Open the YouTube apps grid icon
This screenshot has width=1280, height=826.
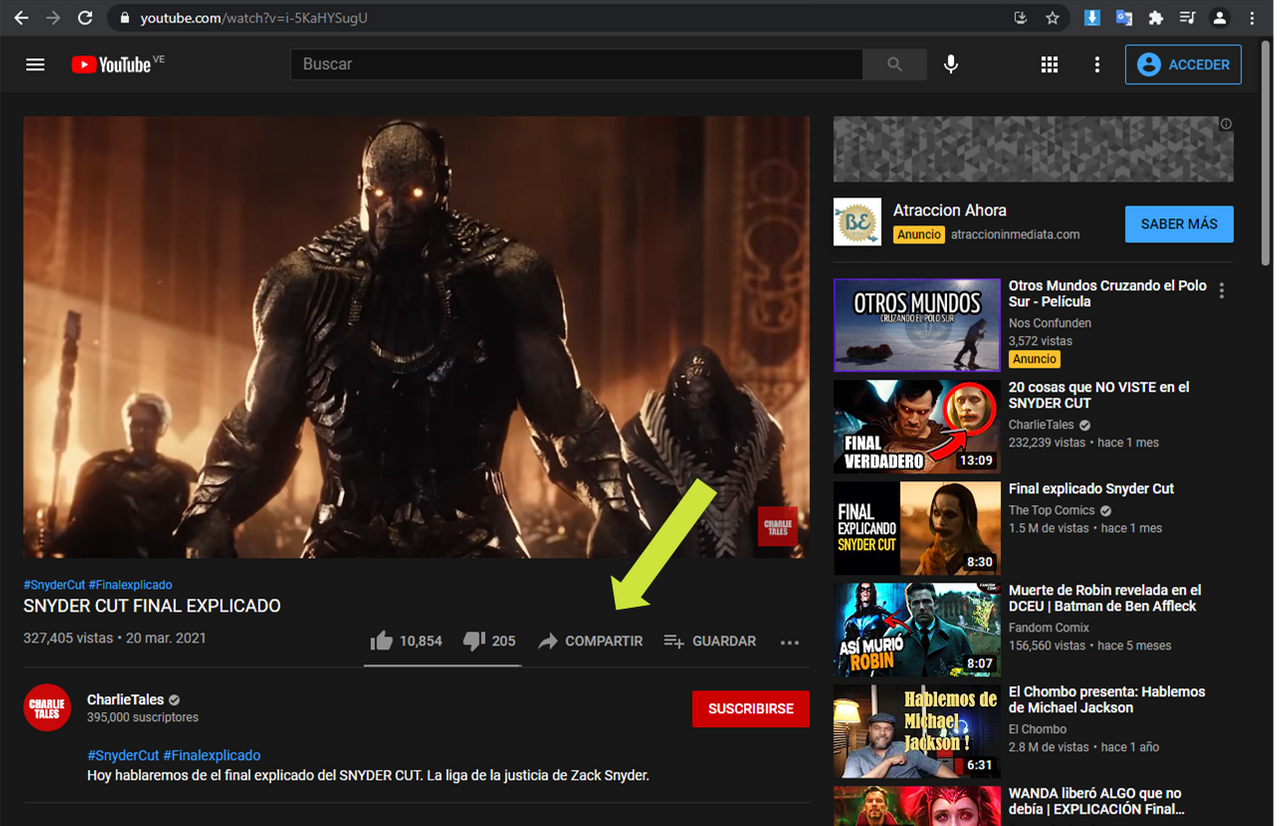point(1049,64)
